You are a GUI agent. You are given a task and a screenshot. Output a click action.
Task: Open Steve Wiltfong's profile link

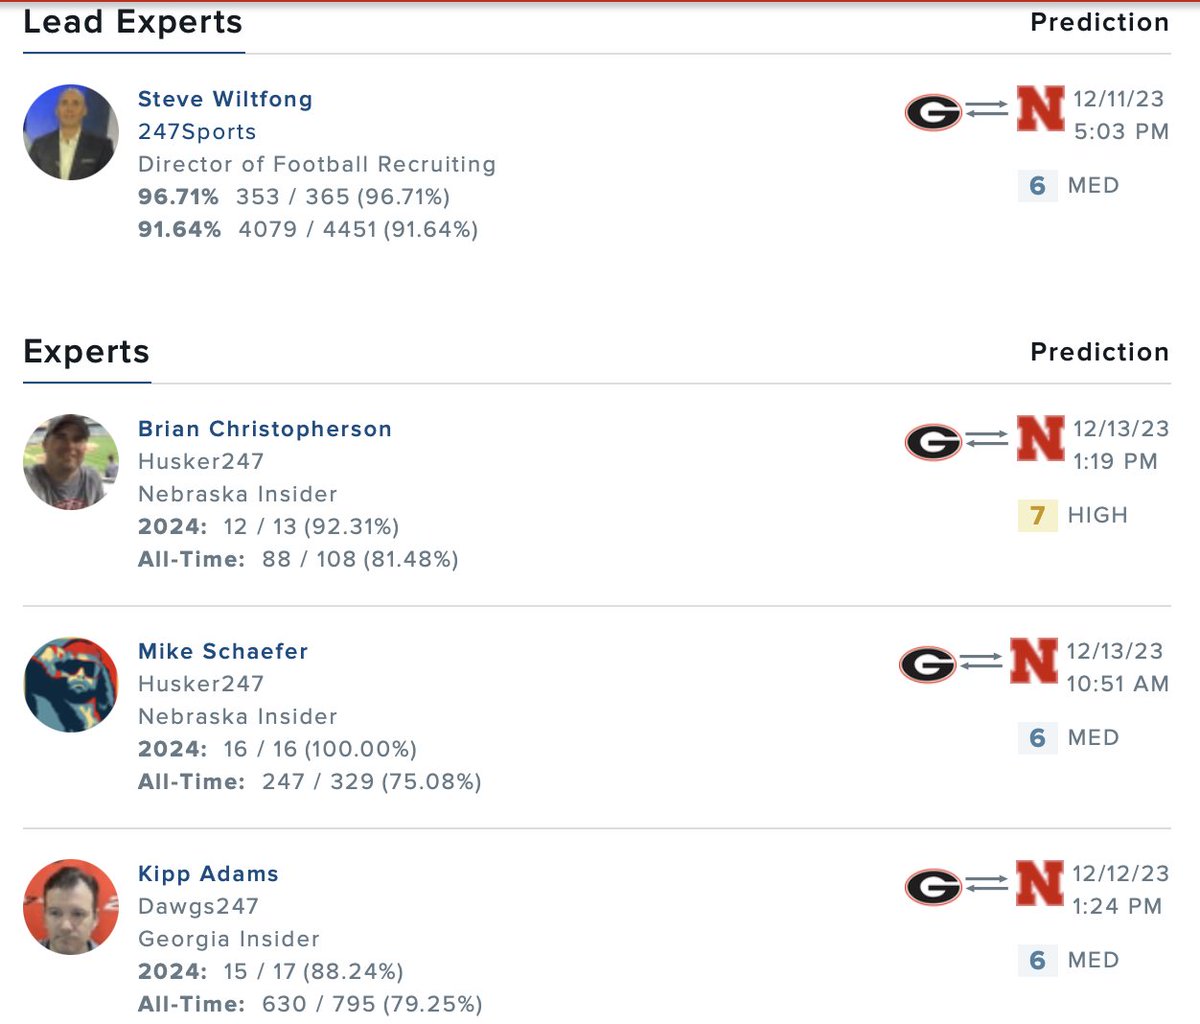coord(225,99)
